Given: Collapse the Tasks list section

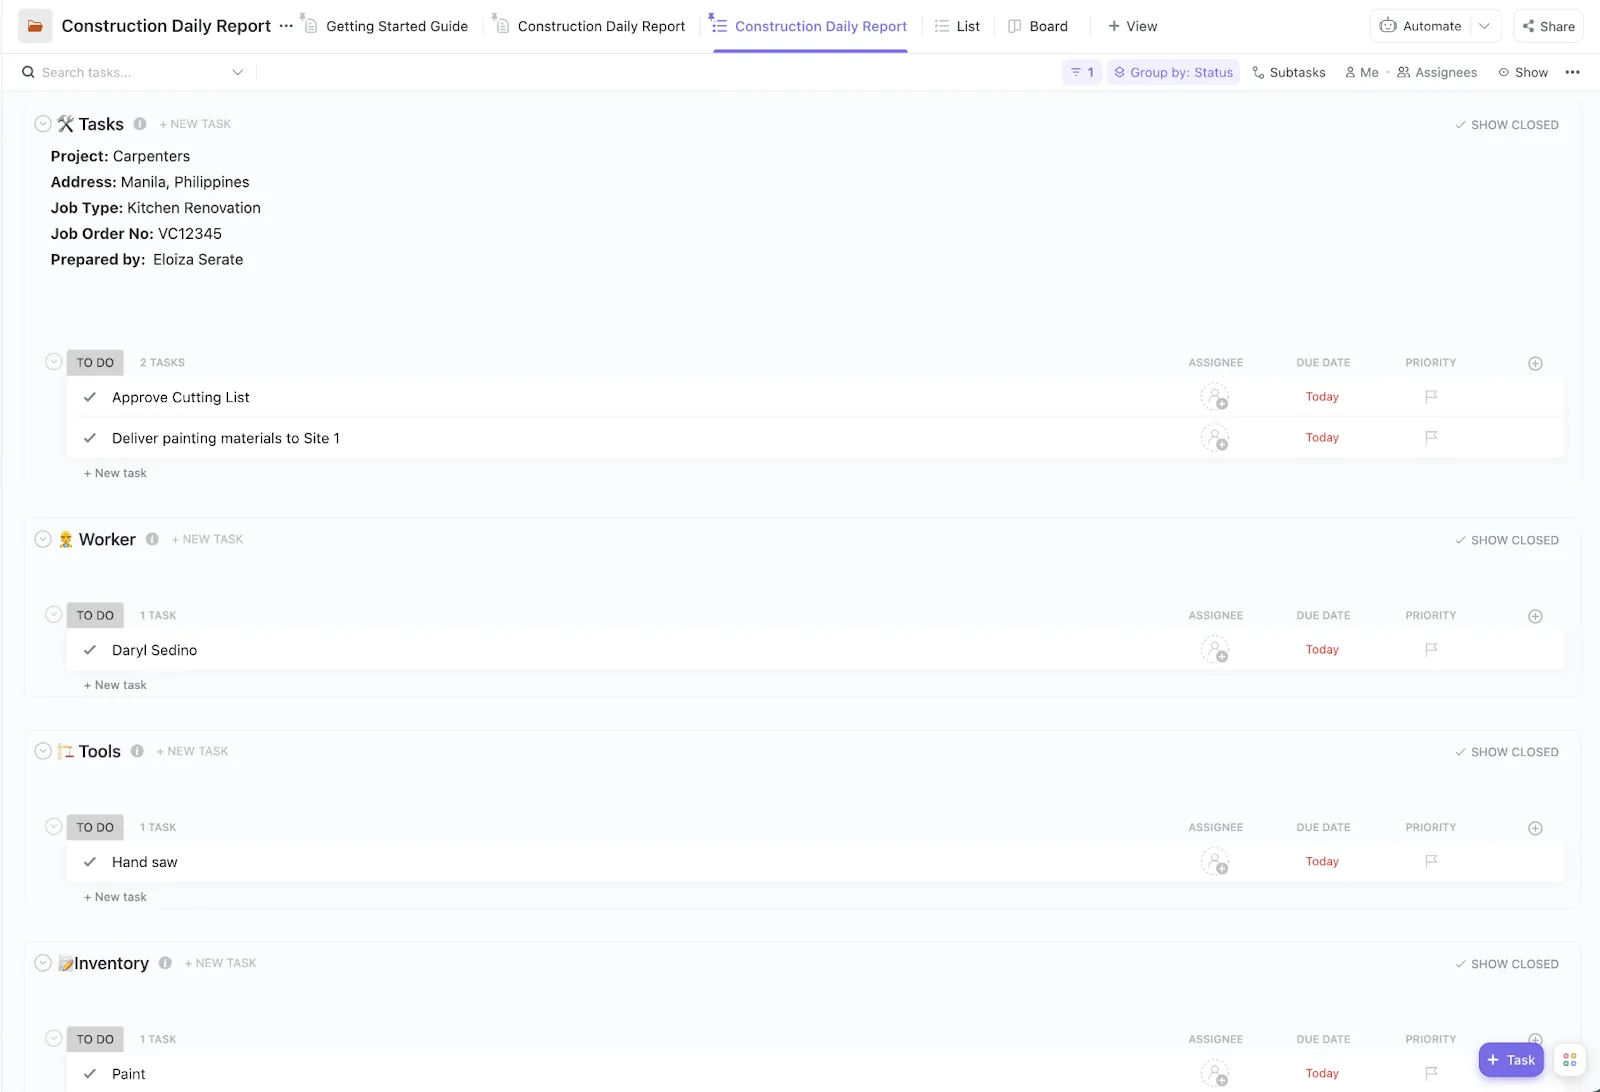Looking at the screenshot, I should click(x=43, y=124).
